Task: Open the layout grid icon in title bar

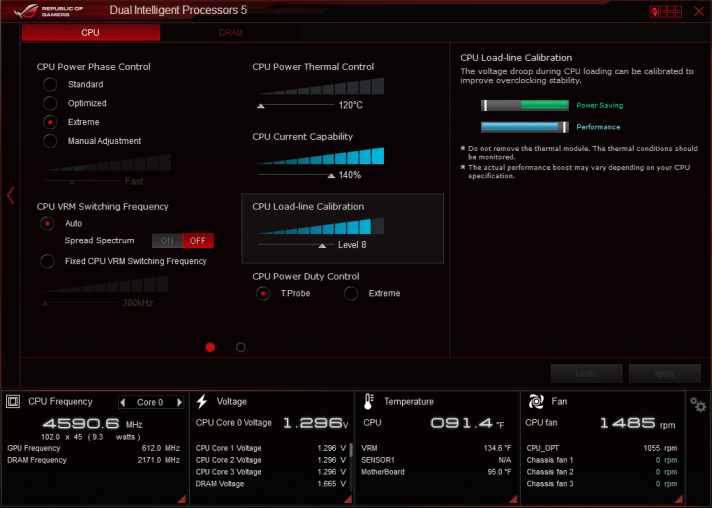Action: (x=666, y=11)
